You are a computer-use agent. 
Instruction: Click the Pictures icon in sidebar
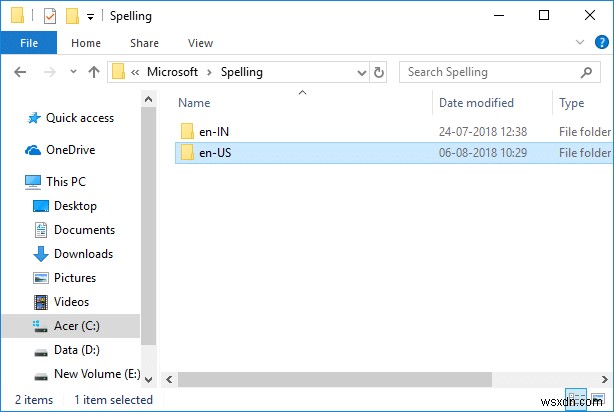41,278
